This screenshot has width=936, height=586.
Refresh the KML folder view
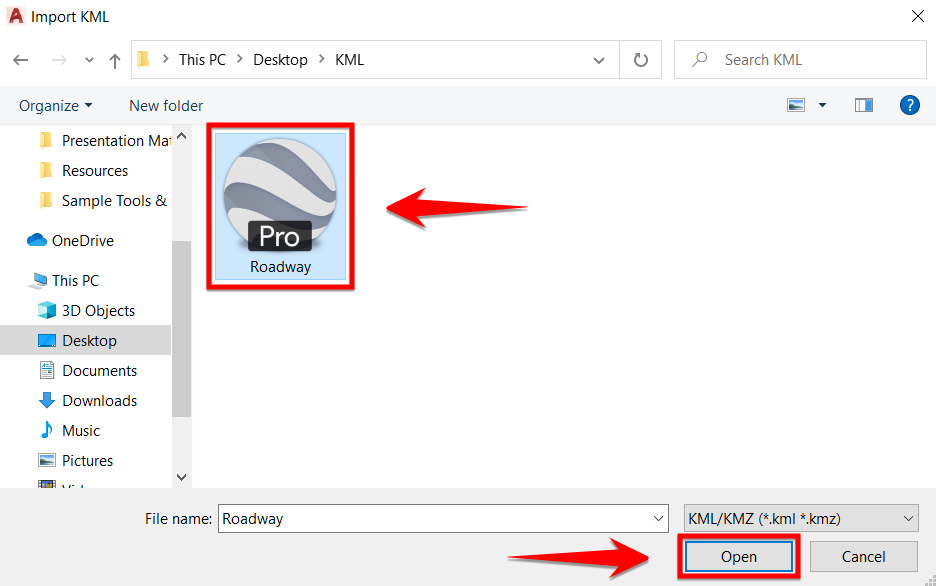[x=641, y=60]
